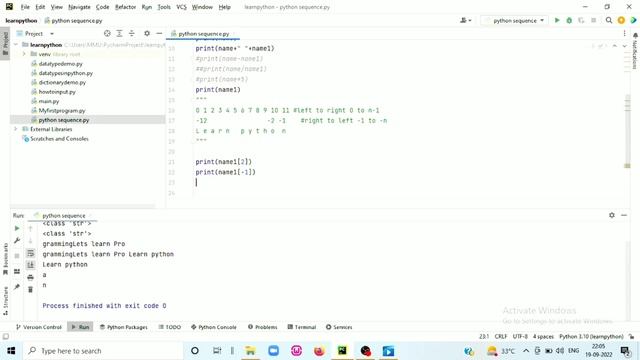Viewport: 640px width, 360px height.
Task: Open the Tools menu
Action: 164,7
